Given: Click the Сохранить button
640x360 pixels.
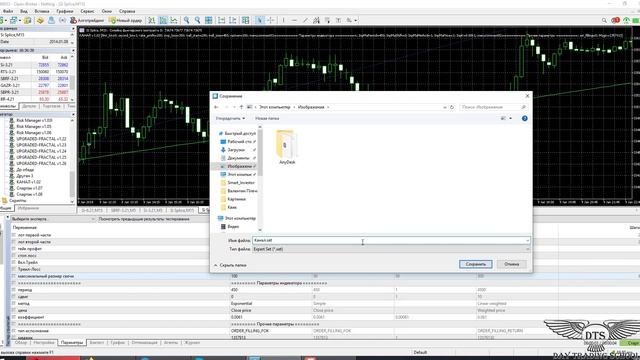Looking at the screenshot, I should (x=476, y=264).
